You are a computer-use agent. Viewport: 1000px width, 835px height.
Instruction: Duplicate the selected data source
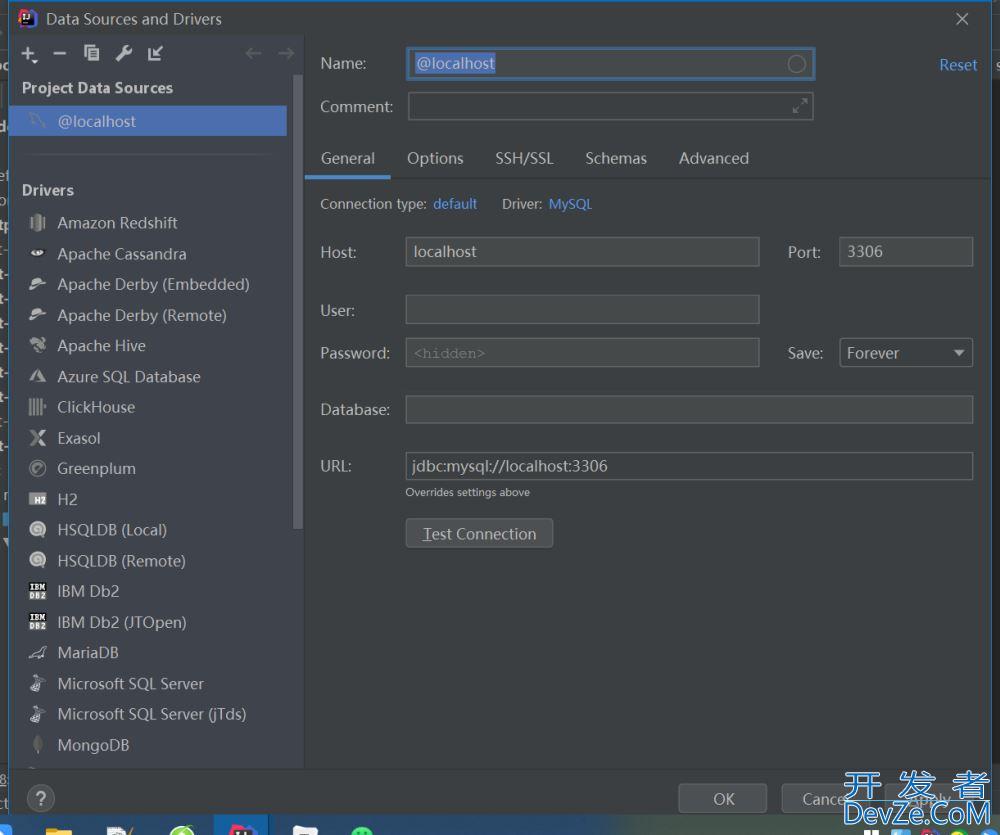pos(91,53)
